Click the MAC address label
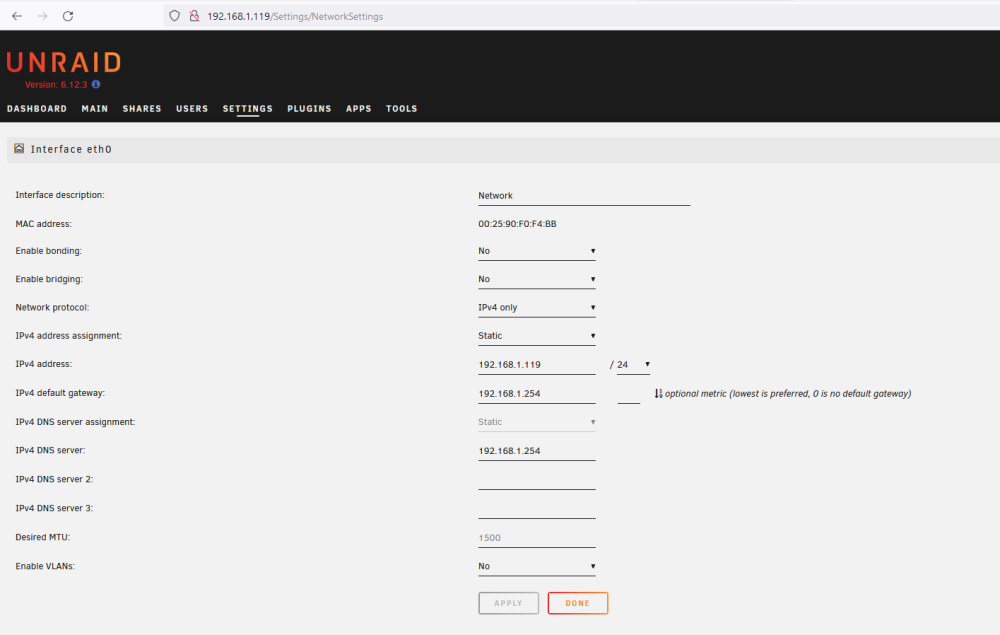1000x635 pixels. [x=43, y=224]
